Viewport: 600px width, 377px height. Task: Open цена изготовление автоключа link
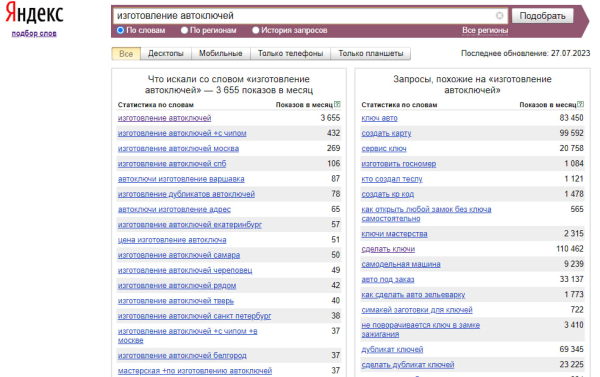coord(172,240)
